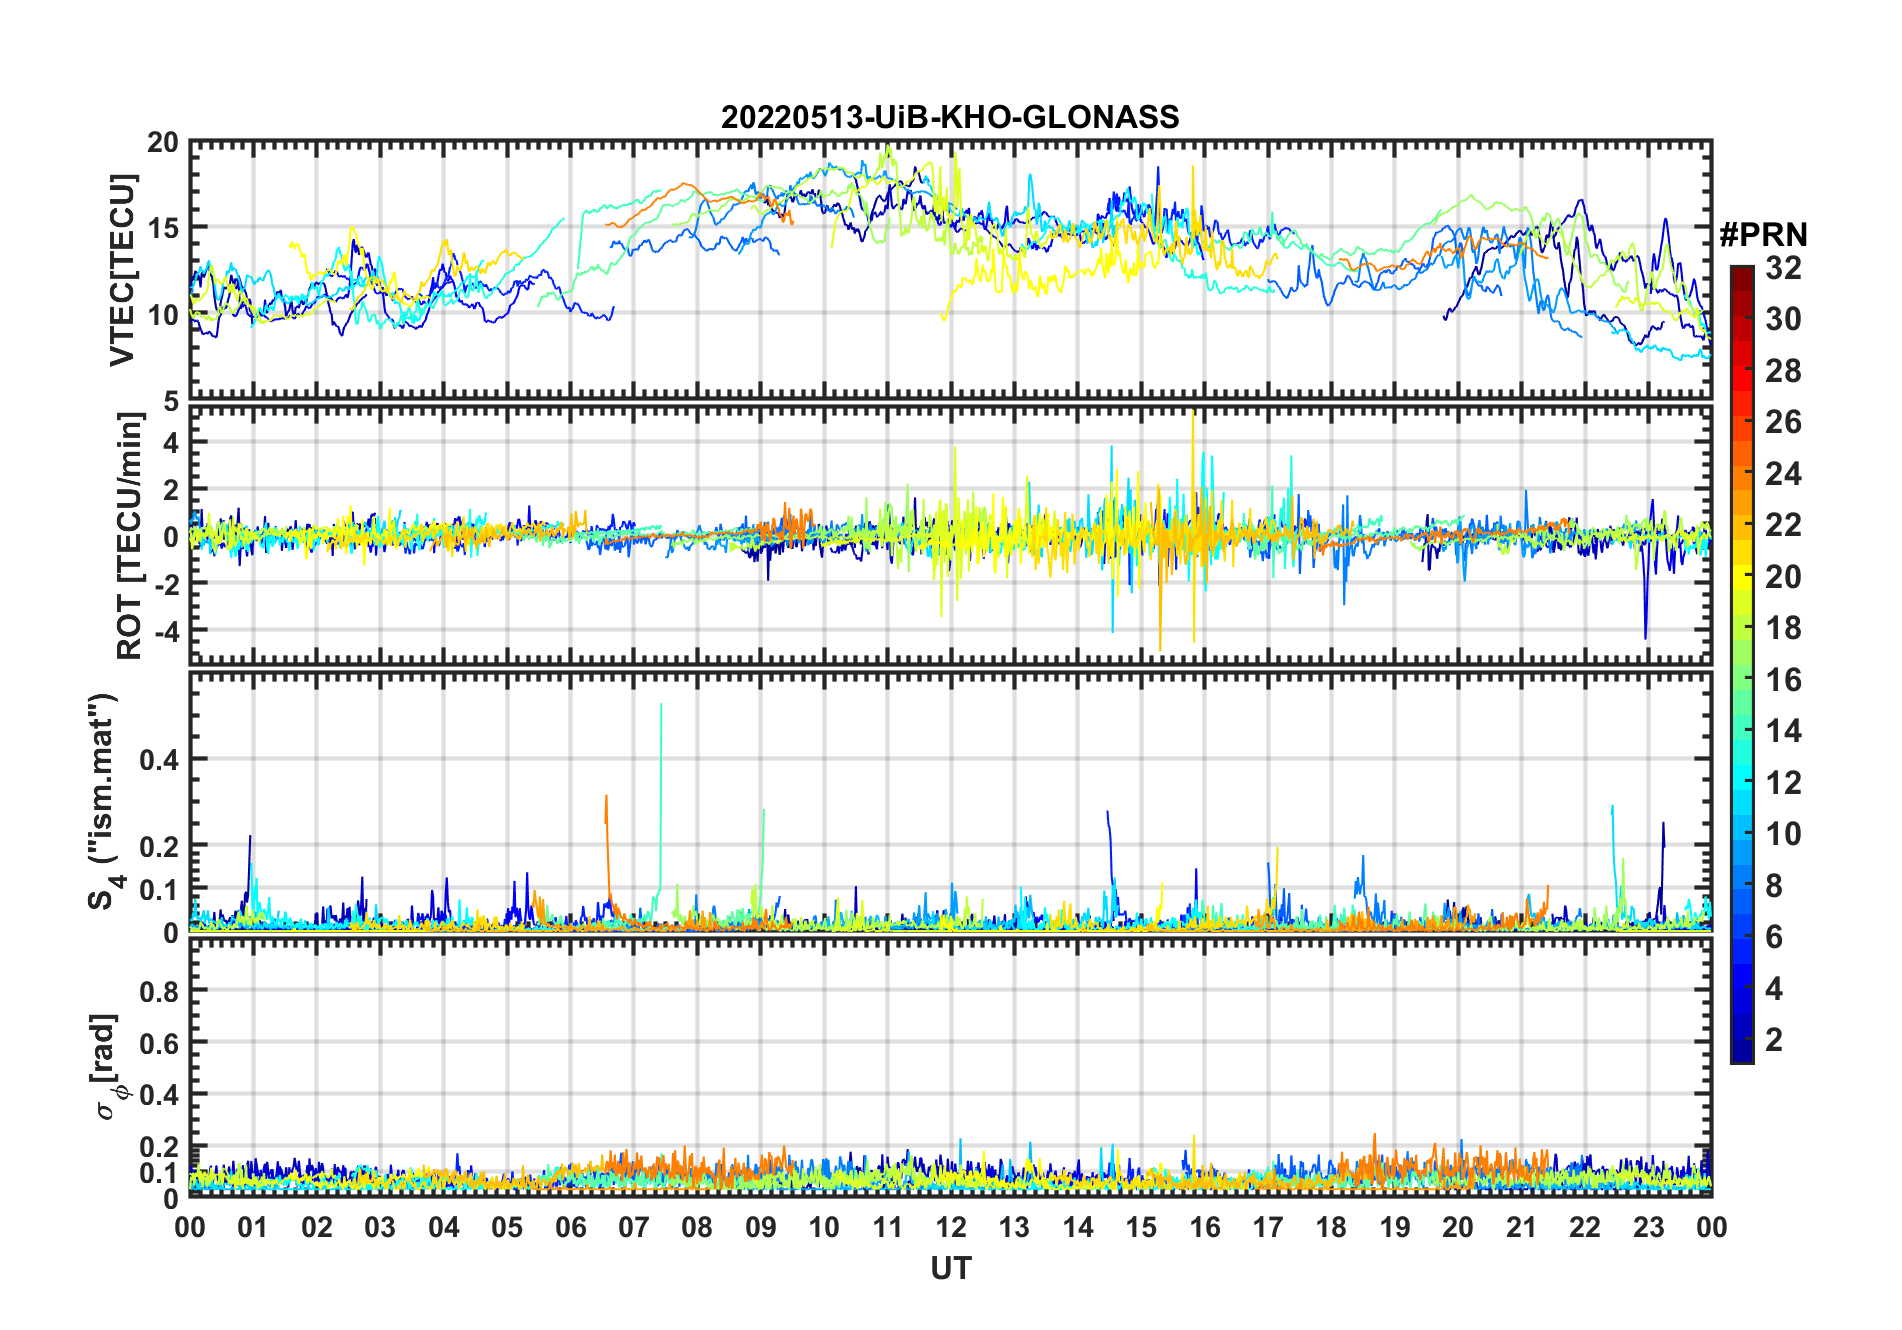Click UT axis tick label "23"

click(1649, 1227)
